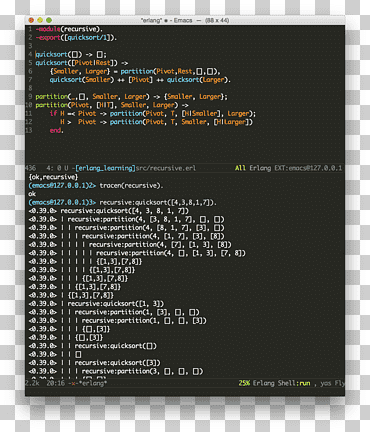
Task: Click the "erlang" - Emacs window title
Action: point(185,20)
